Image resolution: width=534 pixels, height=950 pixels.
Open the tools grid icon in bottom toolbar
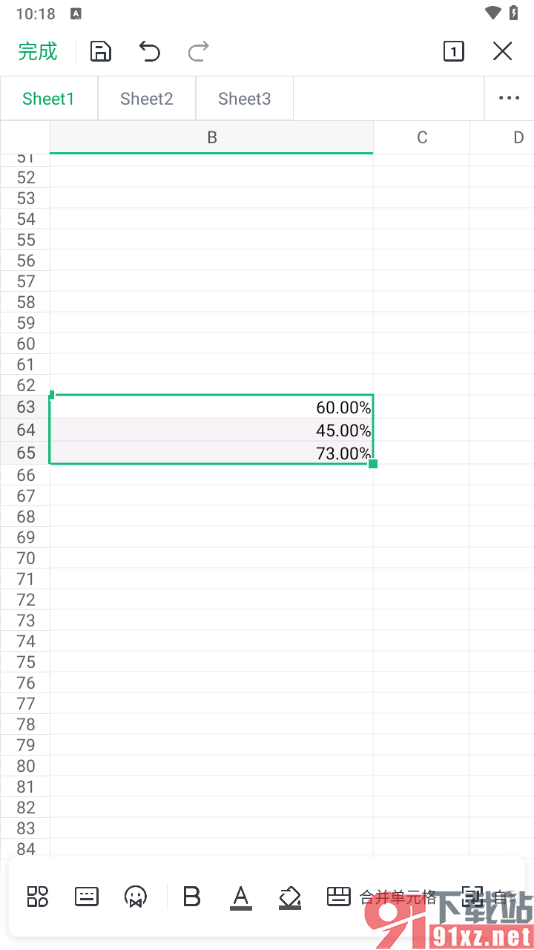38,896
